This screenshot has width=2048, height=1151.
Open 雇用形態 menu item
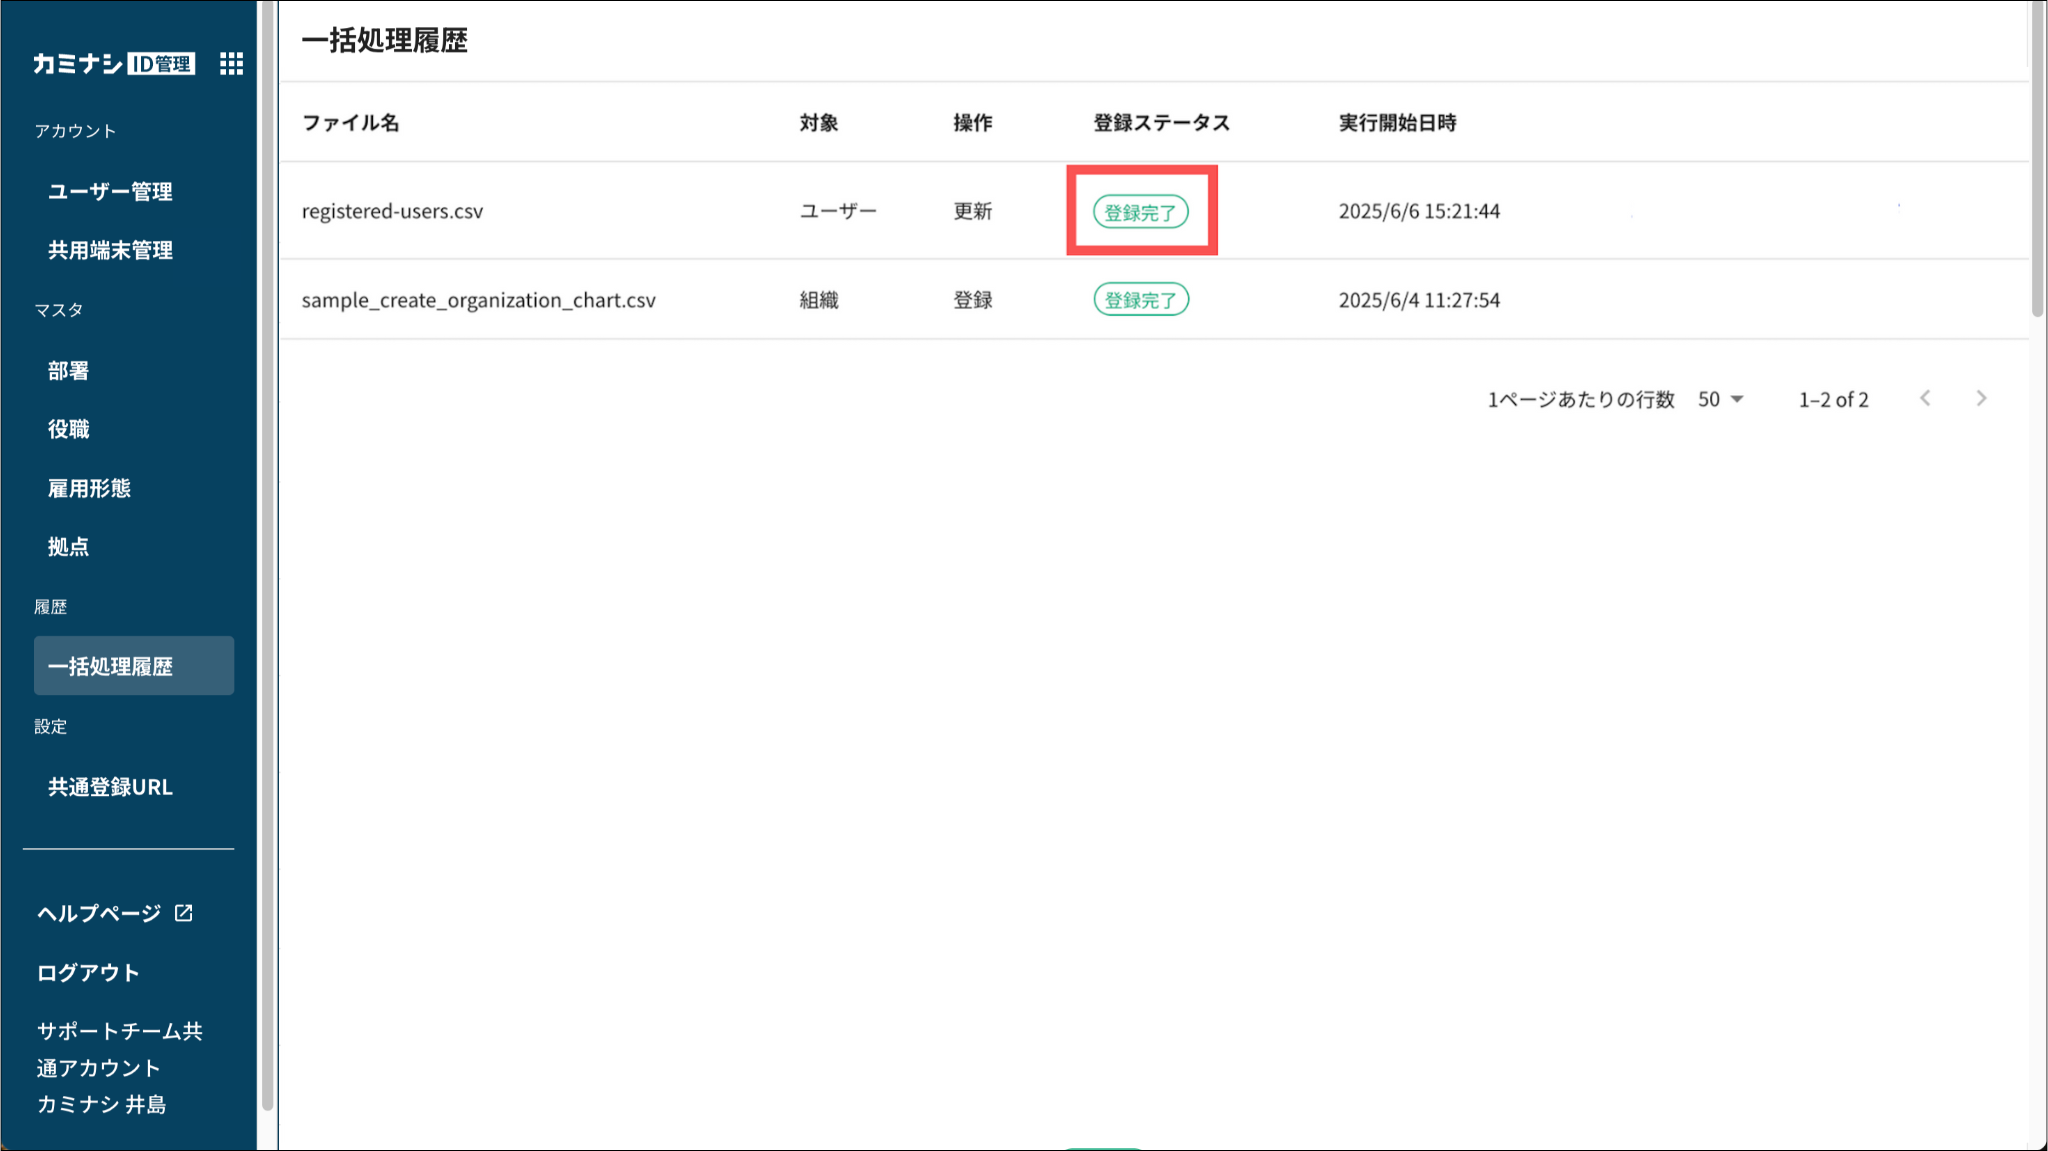[89, 488]
